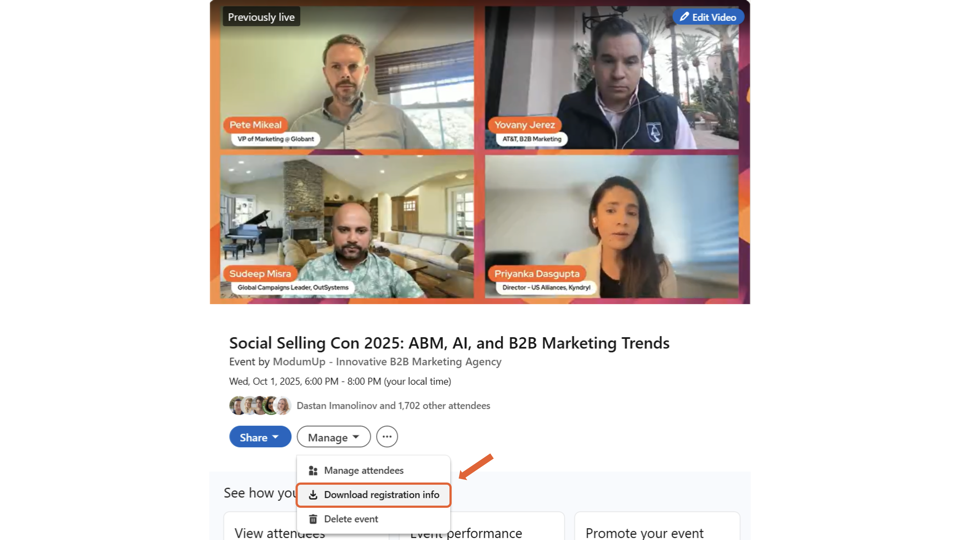This screenshot has width=960, height=540.
Task: Select Manage attendees menu entry
Action: (x=373, y=470)
